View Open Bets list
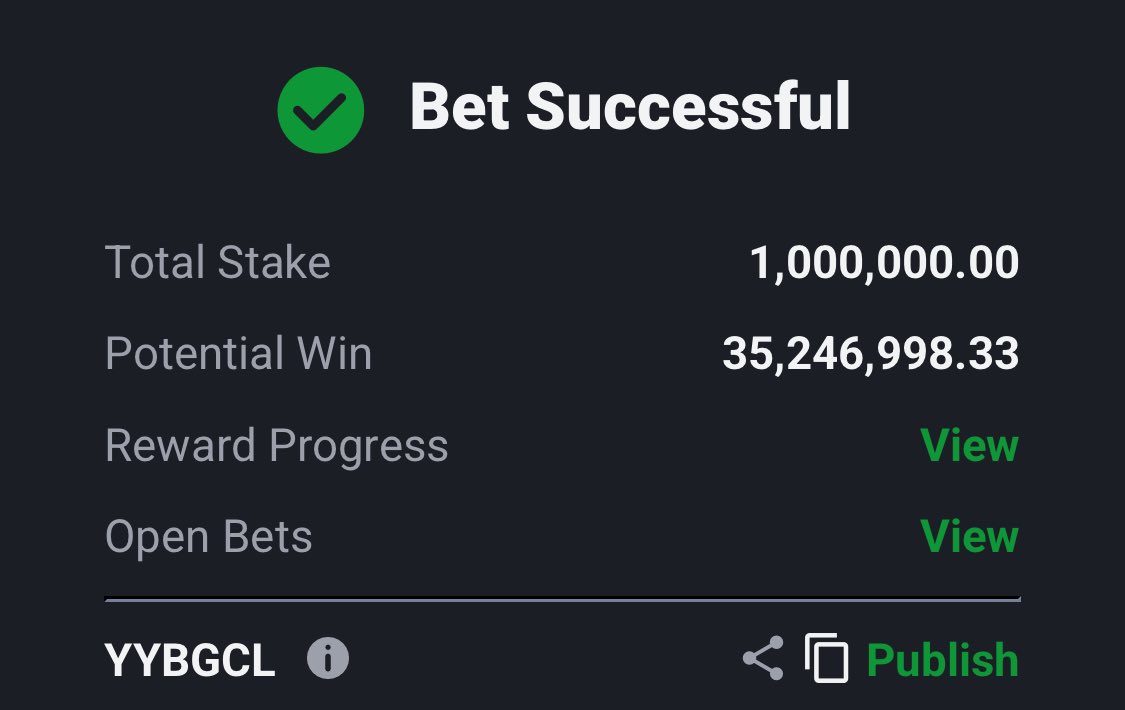Viewport: 1125px width, 710px height. tap(969, 536)
